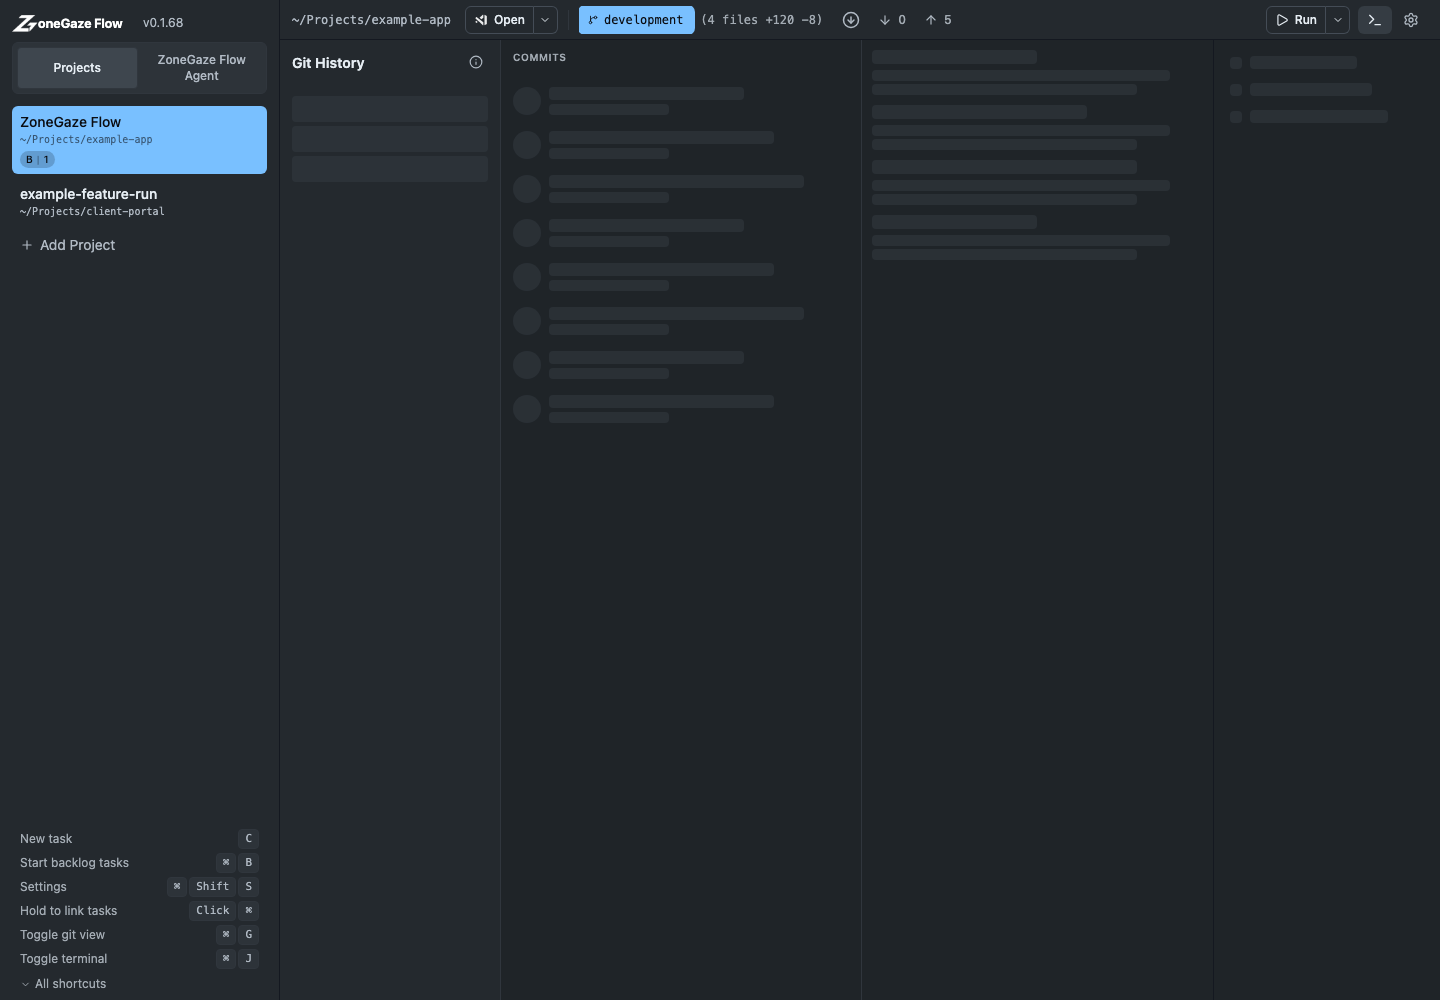Open the dropdown arrow next to Open
The width and height of the screenshot is (1440, 1000).
click(545, 20)
